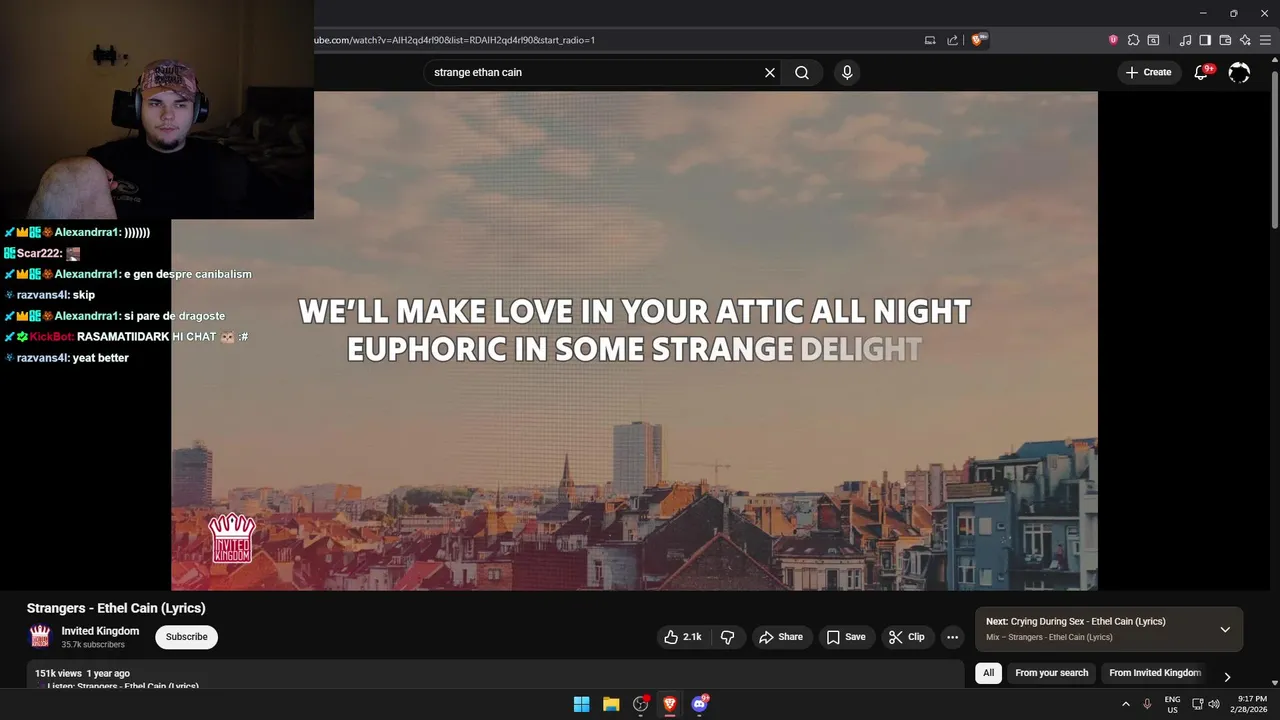Select the All filter chip
This screenshot has height=720, width=1280.
[x=988, y=673]
